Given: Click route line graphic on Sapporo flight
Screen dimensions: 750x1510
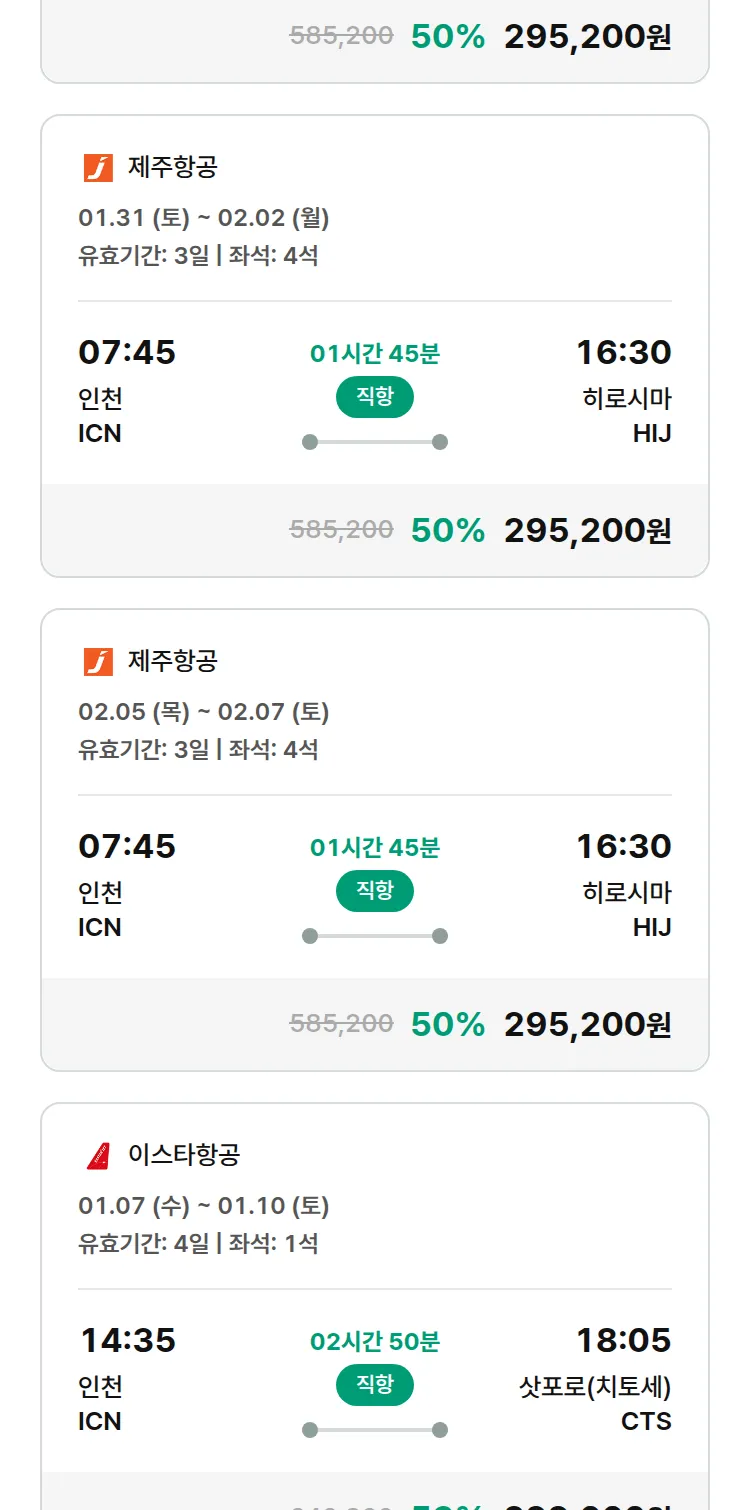Looking at the screenshot, I should click(375, 1430).
